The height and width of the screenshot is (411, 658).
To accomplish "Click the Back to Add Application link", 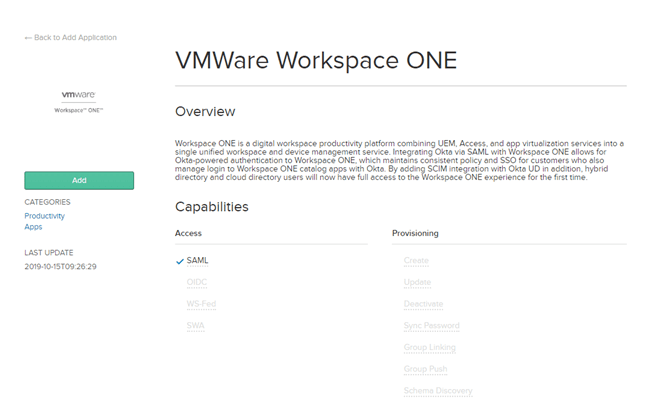I will (x=71, y=38).
